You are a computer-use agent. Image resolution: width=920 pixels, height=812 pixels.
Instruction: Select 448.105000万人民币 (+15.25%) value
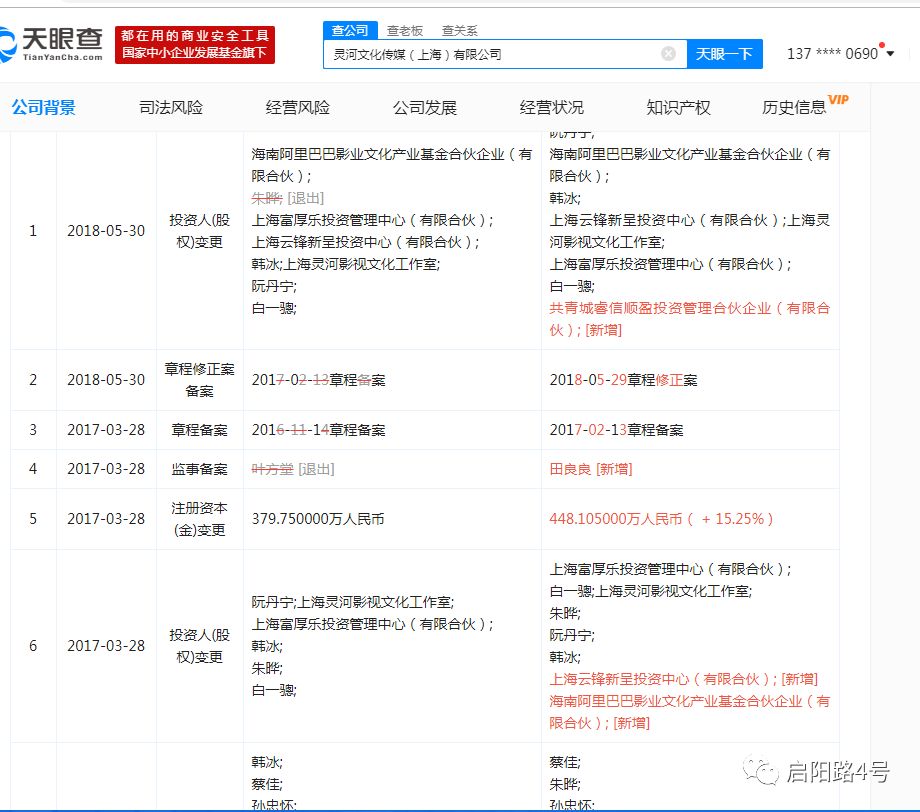coord(661,519)
